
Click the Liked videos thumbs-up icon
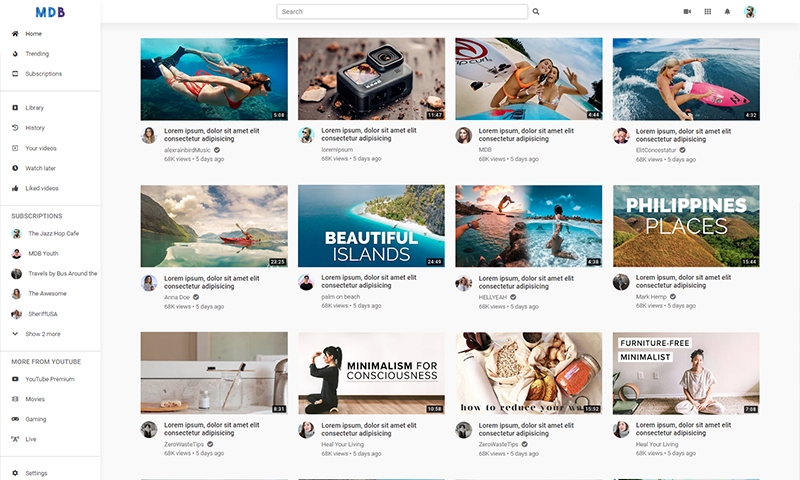tap(15, 188)
